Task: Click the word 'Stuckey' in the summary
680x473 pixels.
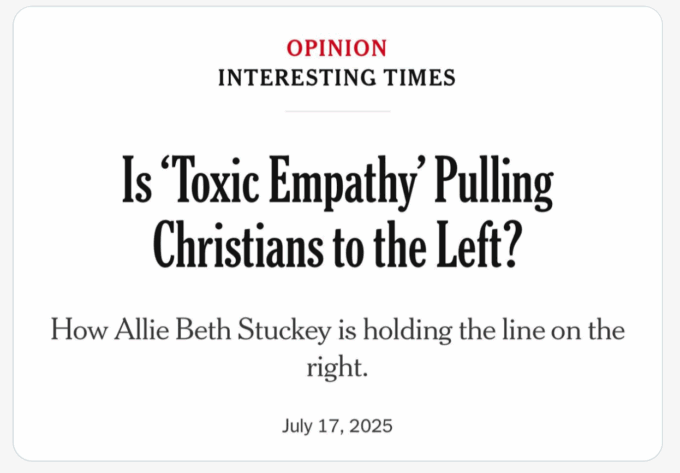Action: (284, 331)
